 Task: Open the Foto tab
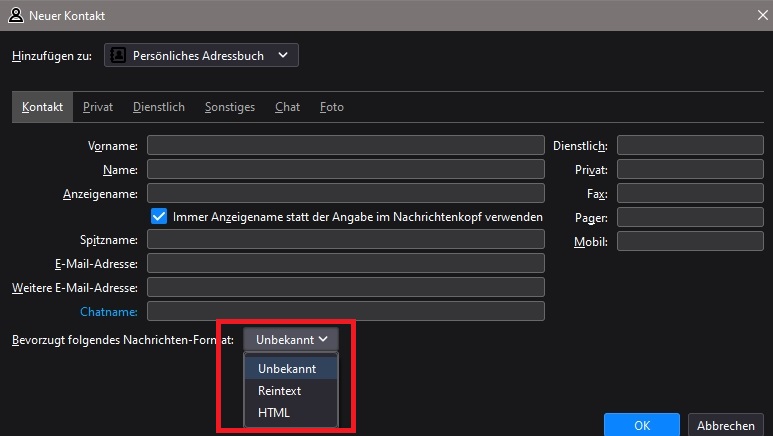coord(331,107)
